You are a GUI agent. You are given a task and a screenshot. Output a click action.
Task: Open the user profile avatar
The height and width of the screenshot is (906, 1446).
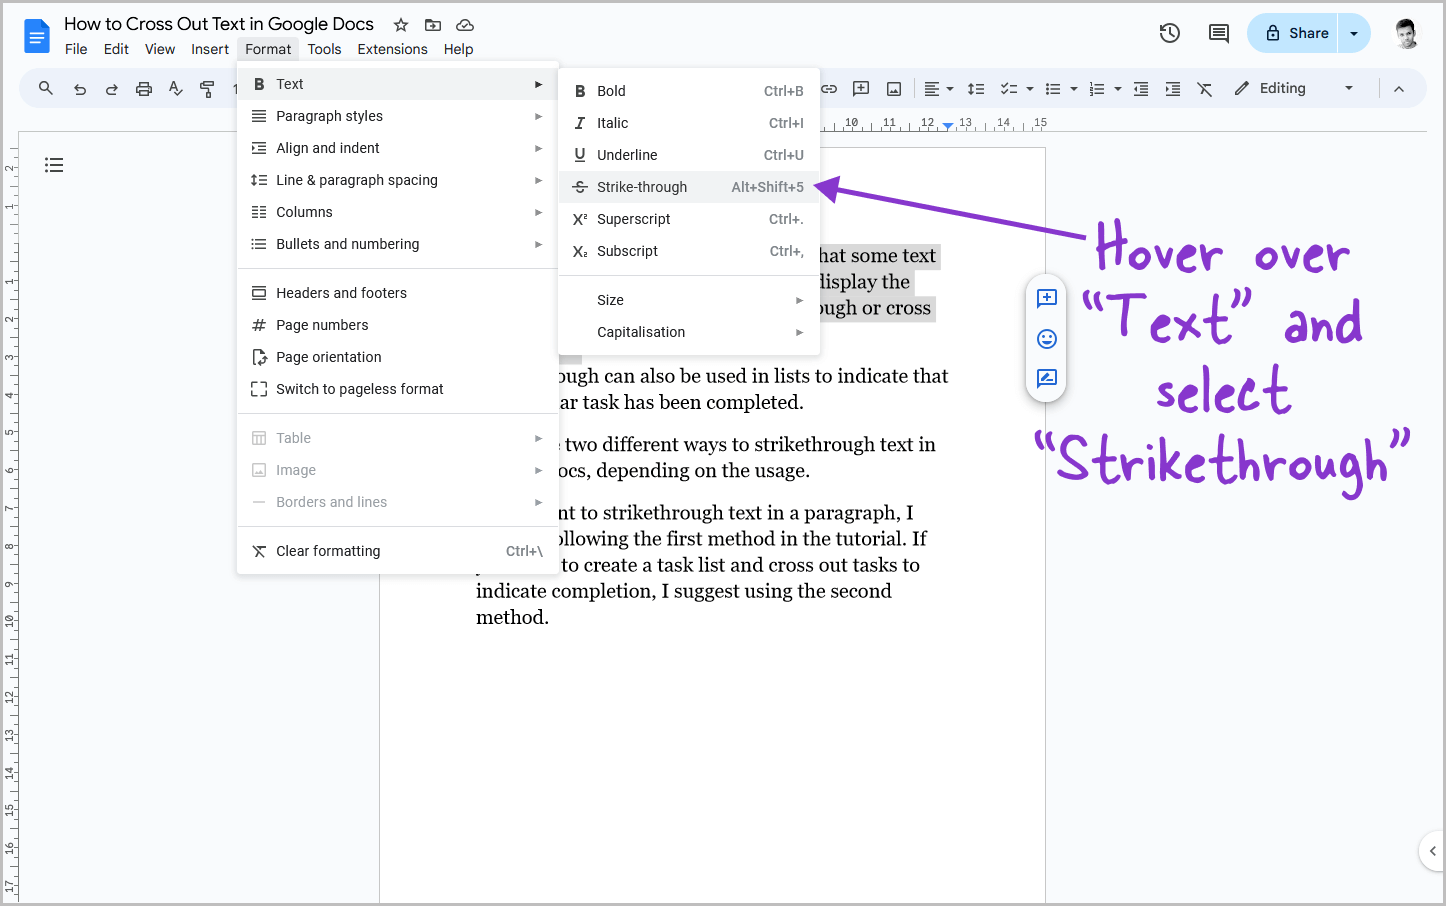tap(1406, 34)
